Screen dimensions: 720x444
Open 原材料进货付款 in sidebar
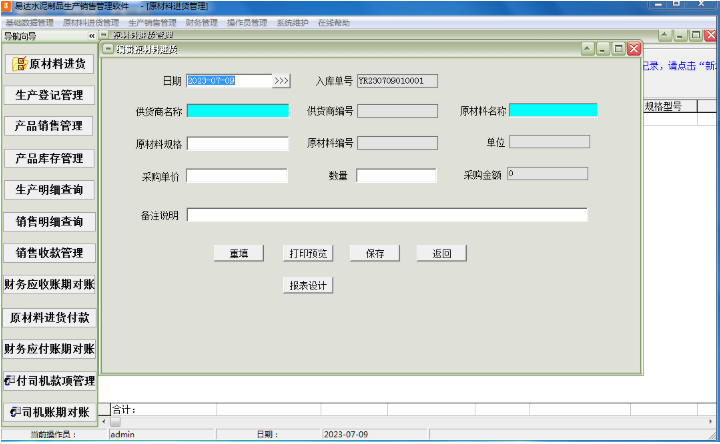tap(49, 317)
